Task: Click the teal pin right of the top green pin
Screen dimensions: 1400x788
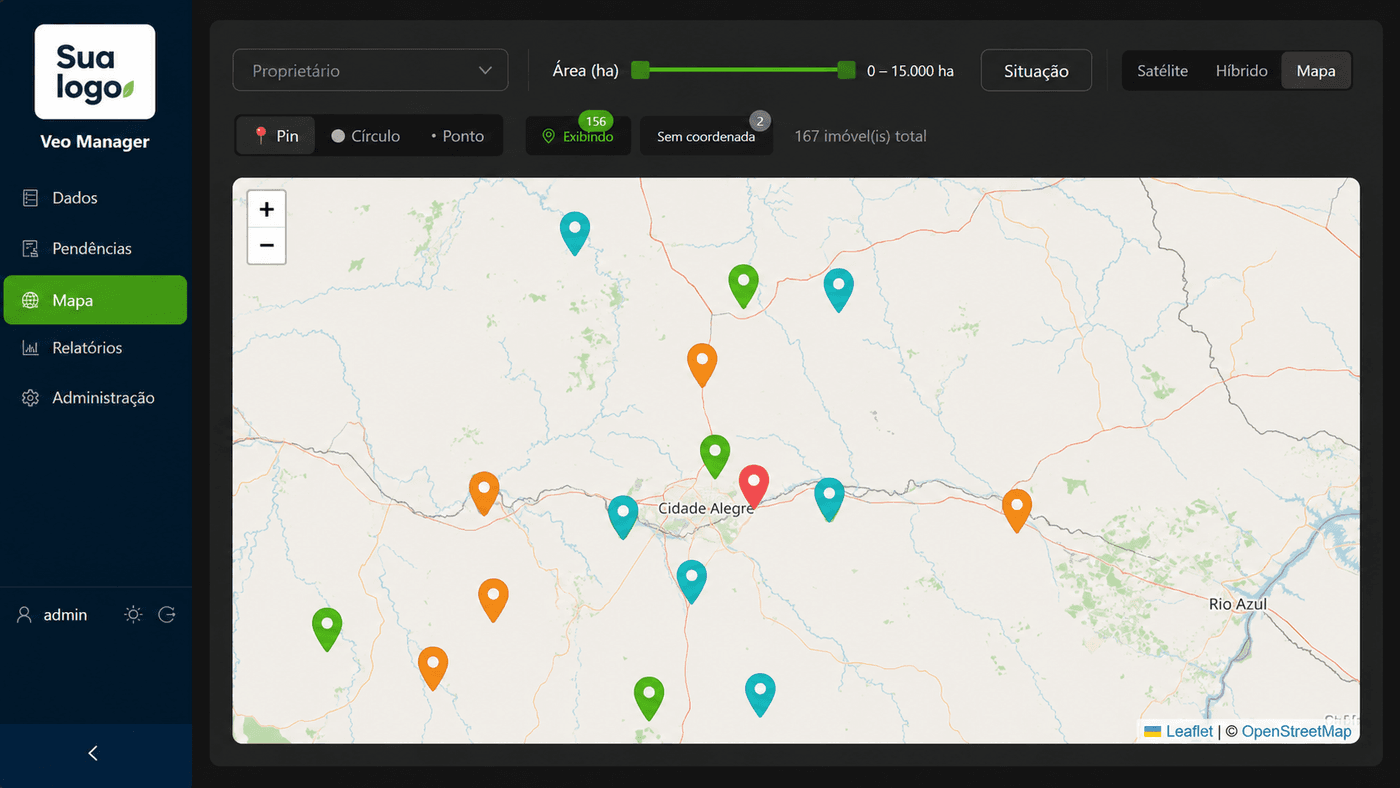Action: [x=839, y=290]
